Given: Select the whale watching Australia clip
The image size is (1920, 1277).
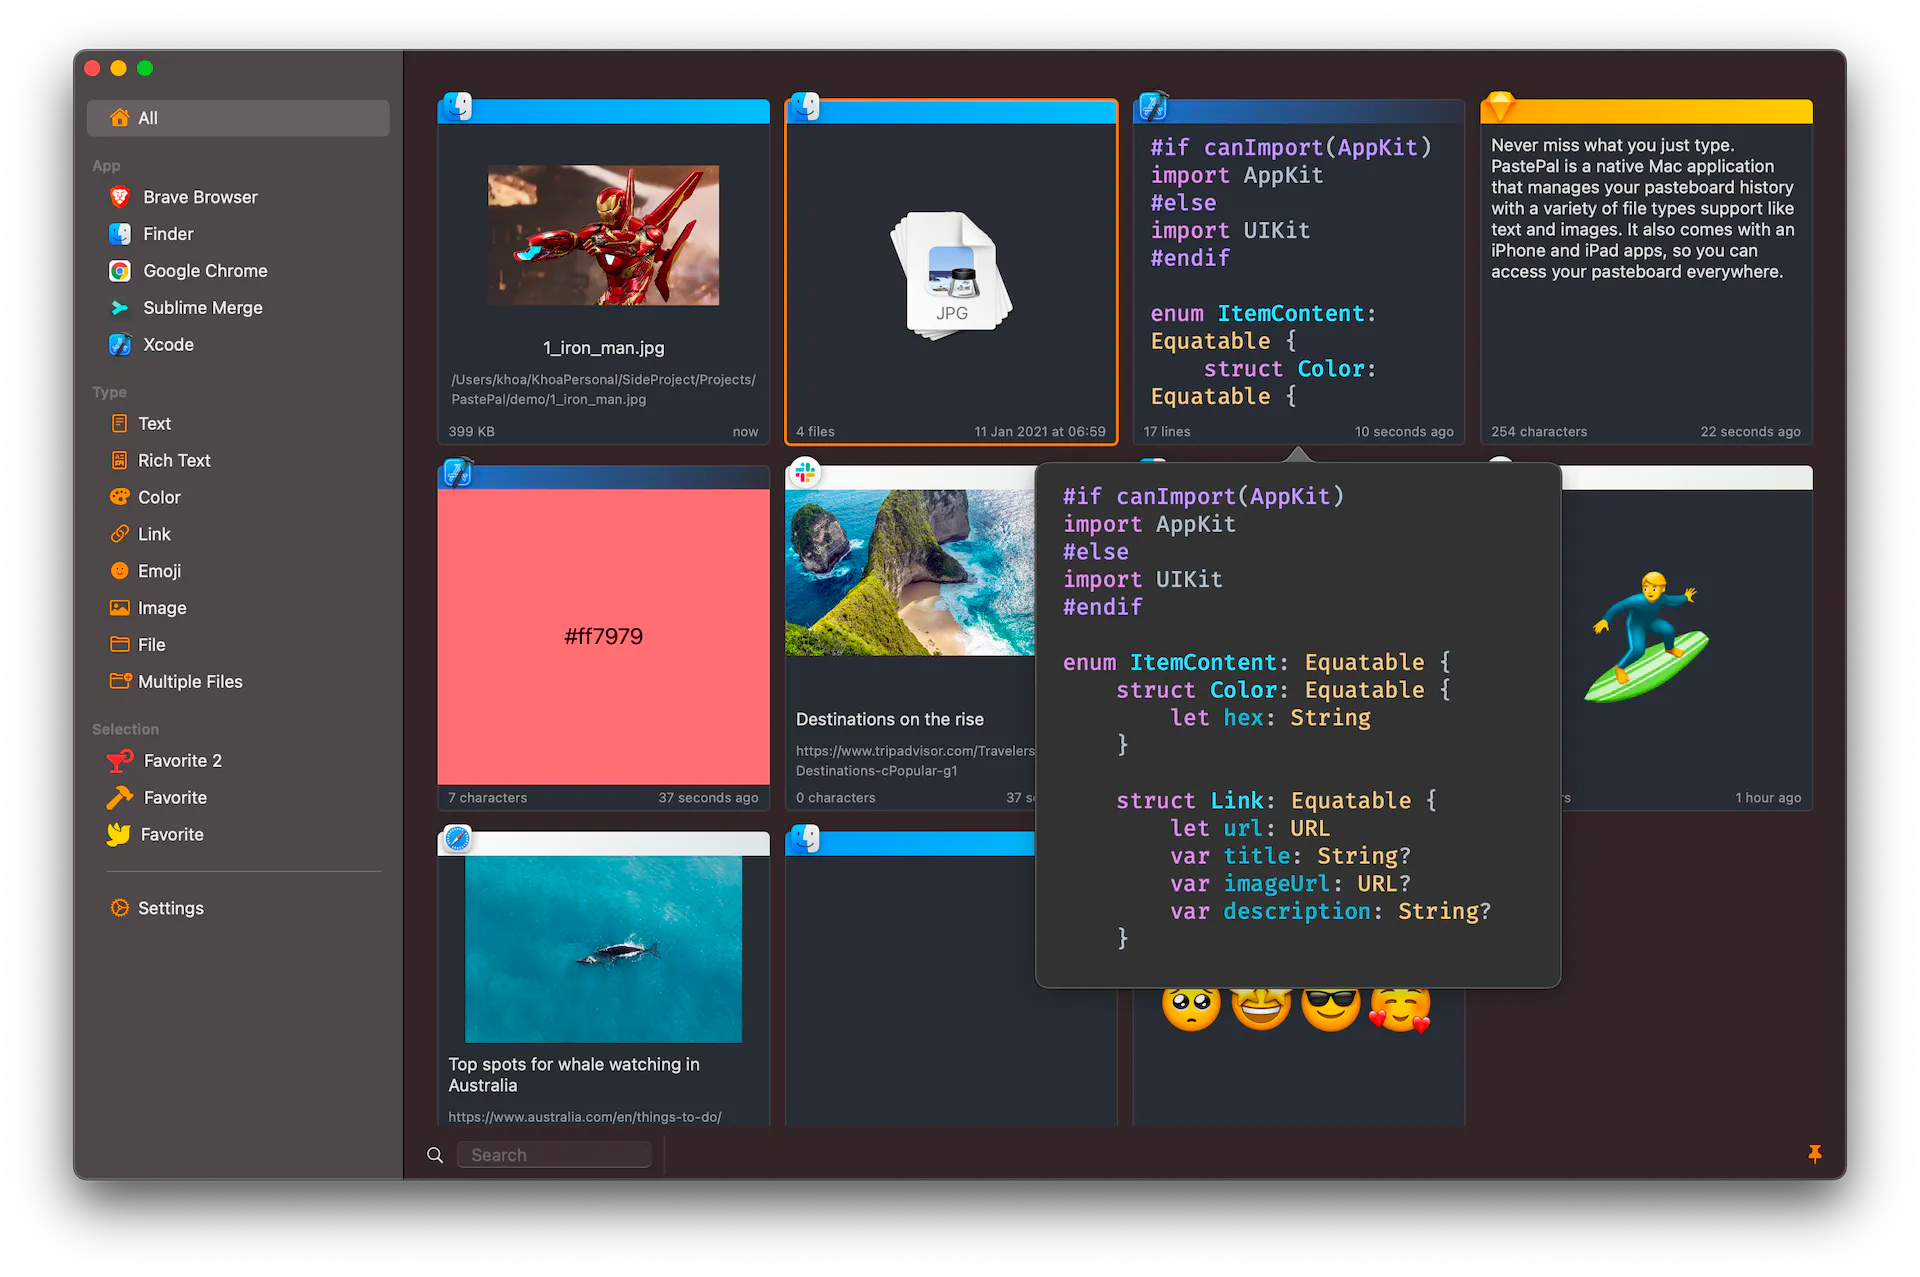Looking at the screenshot, I should click(x=604, y=978).
